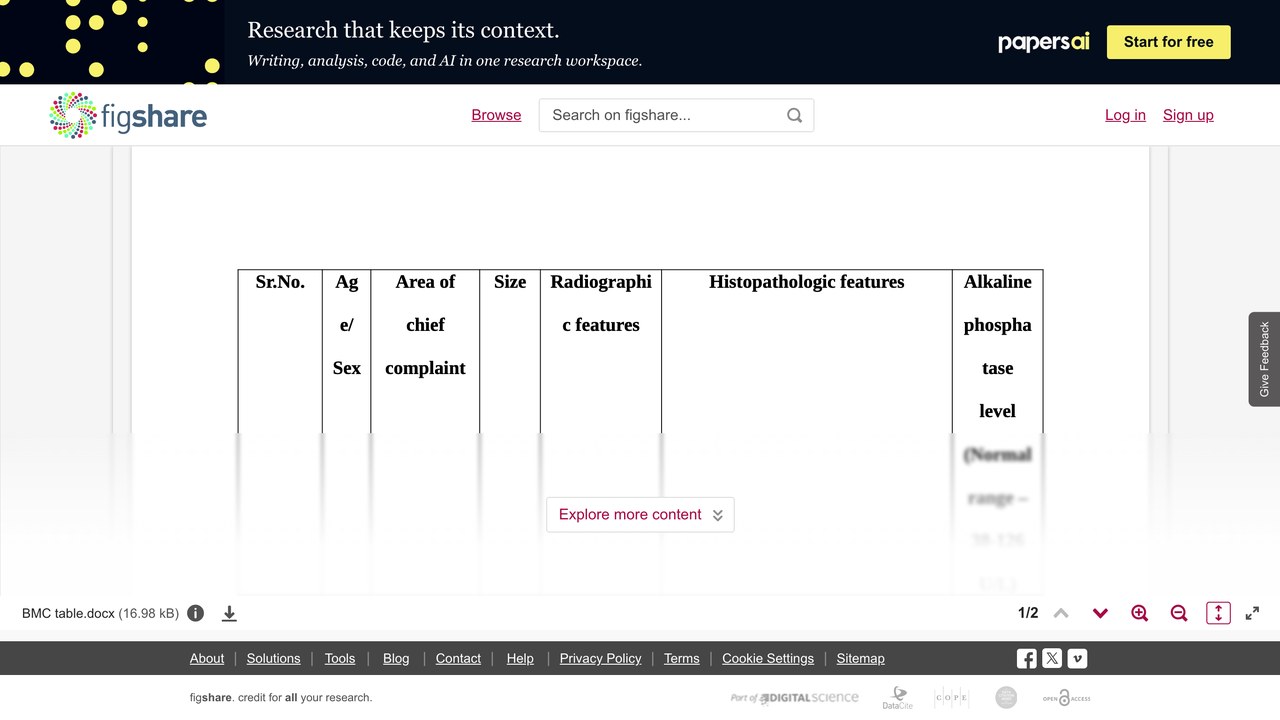Open the COPE logo link
Image resolution: width=1280 pixels, height=720 pixels.
pos(951,698)
